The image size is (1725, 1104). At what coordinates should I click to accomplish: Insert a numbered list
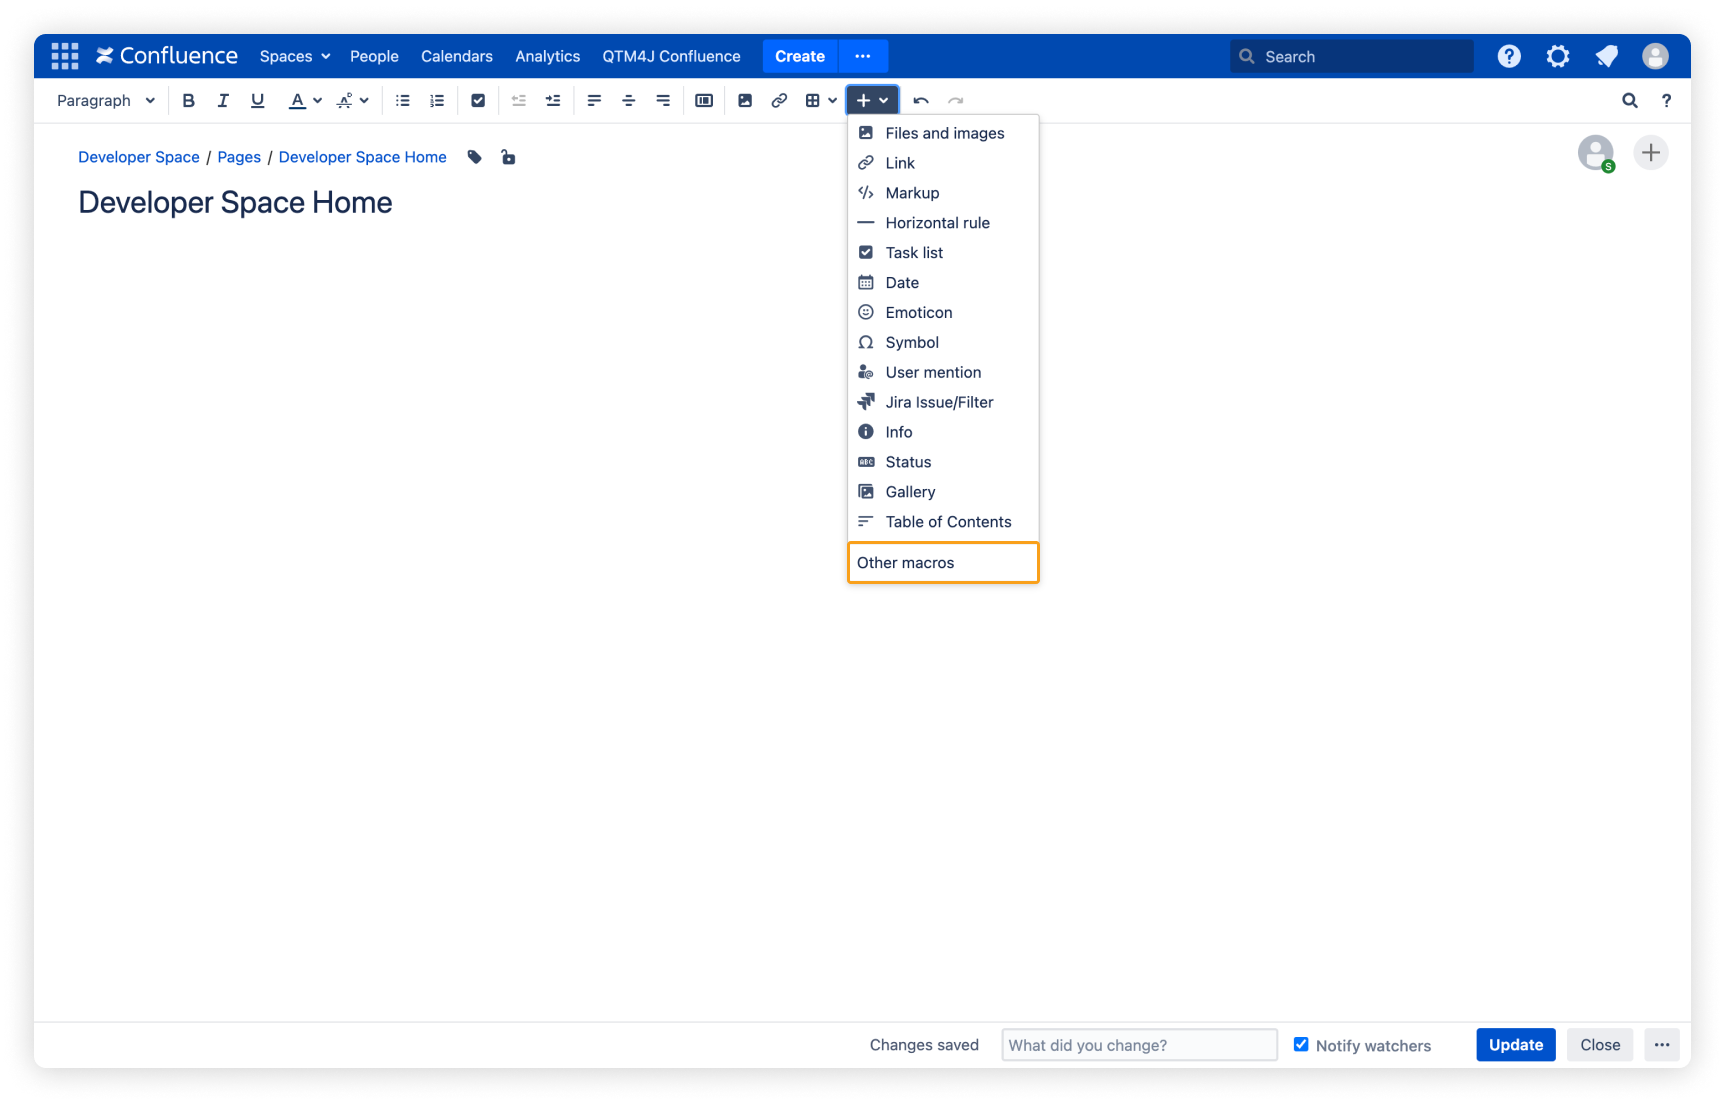click(437, 100)
